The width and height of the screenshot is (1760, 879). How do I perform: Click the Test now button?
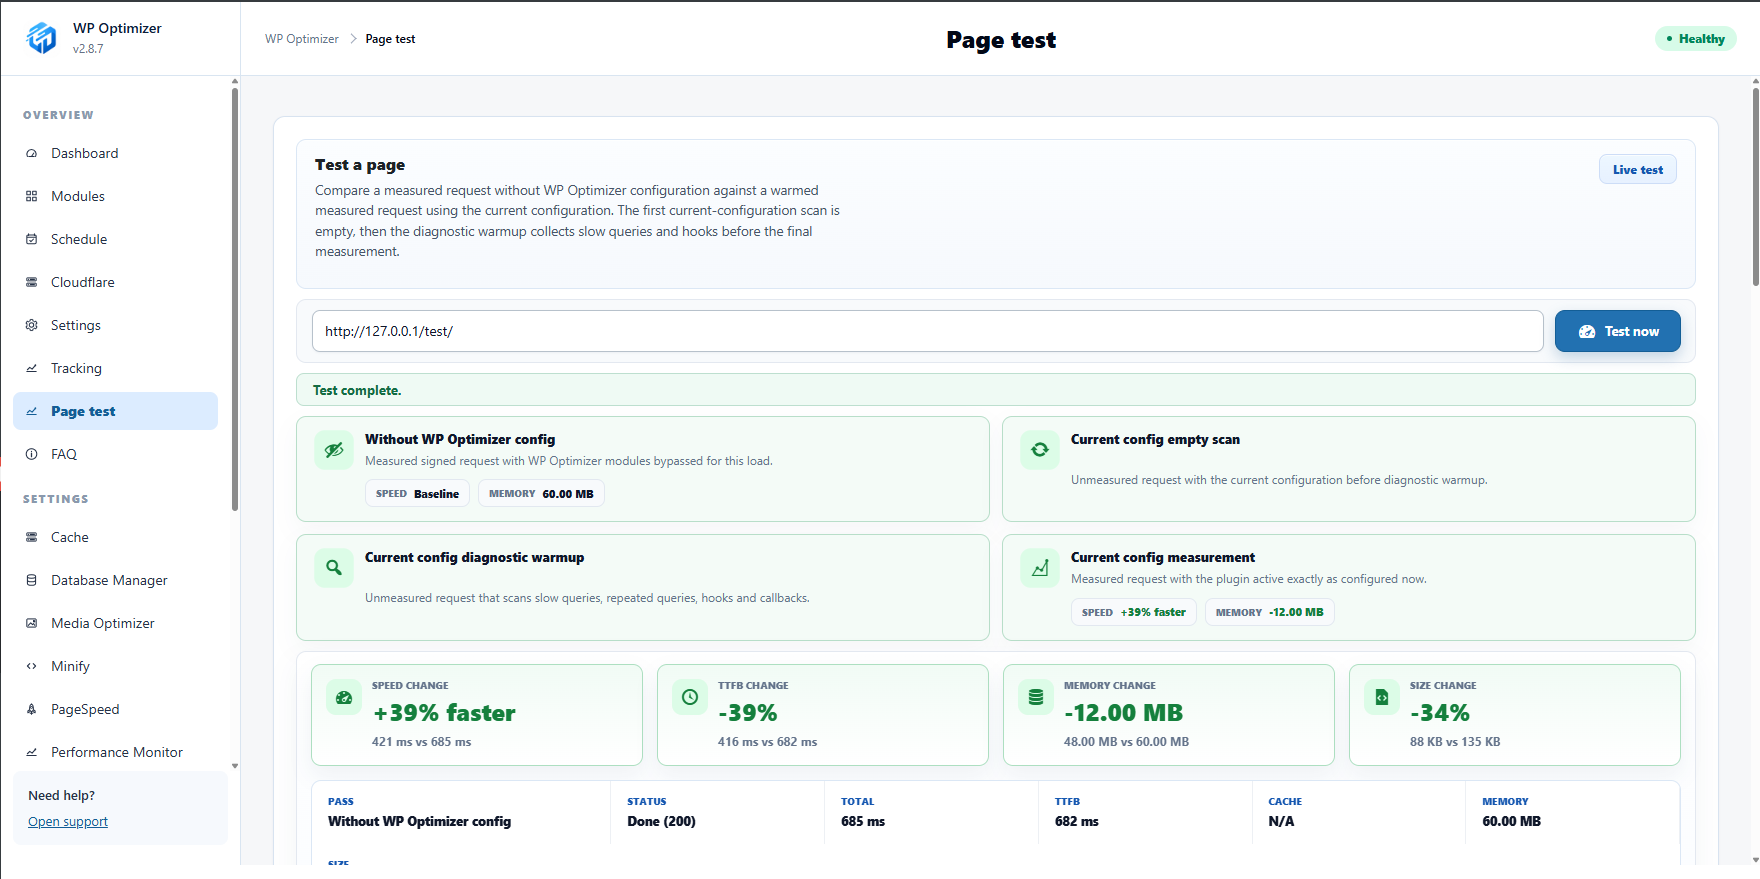tap(1617, 331)
